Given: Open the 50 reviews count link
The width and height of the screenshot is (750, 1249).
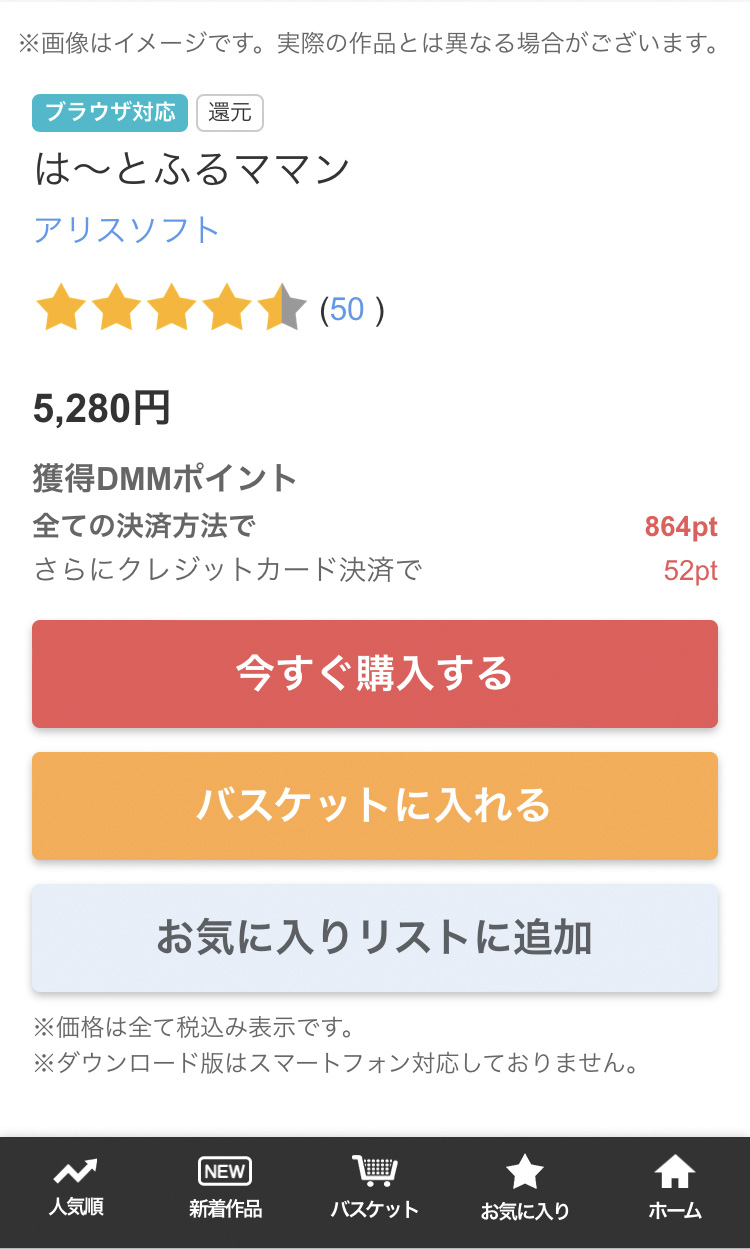Looking at the screenshot, I should 347,310.
